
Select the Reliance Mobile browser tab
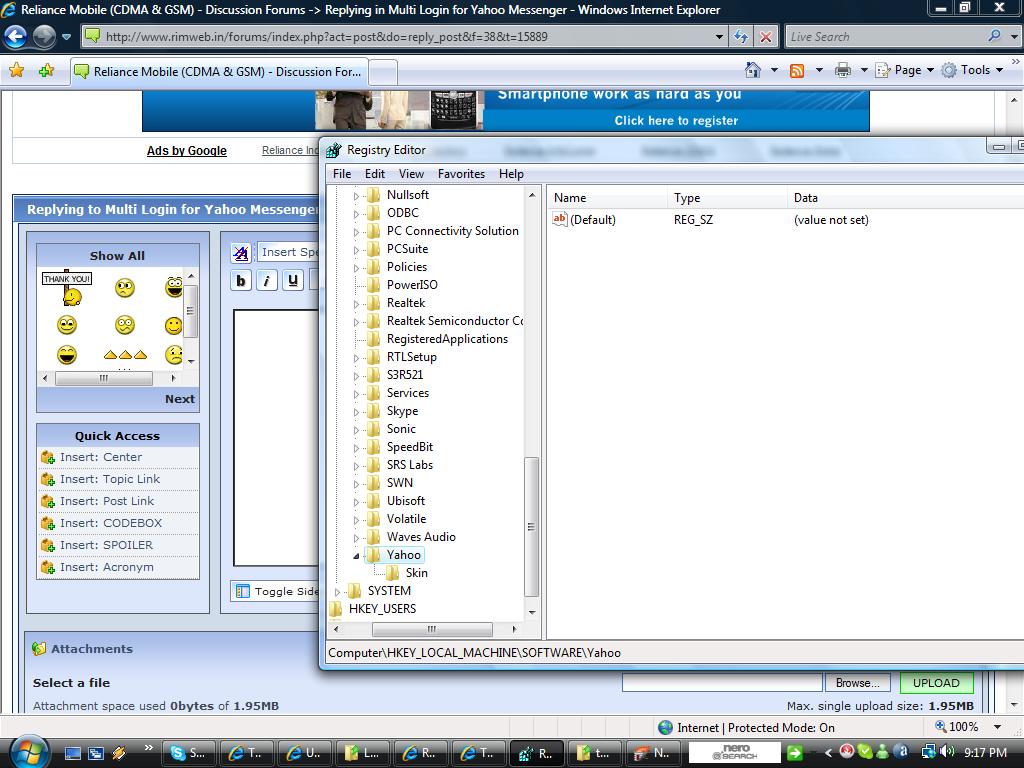tap(219, 72)
